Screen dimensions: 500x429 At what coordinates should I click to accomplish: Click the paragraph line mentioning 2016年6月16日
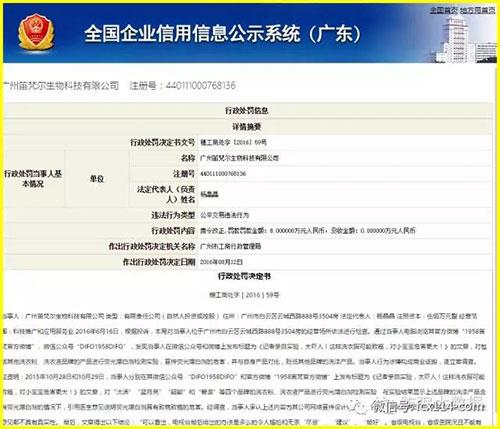coord(244,331)
